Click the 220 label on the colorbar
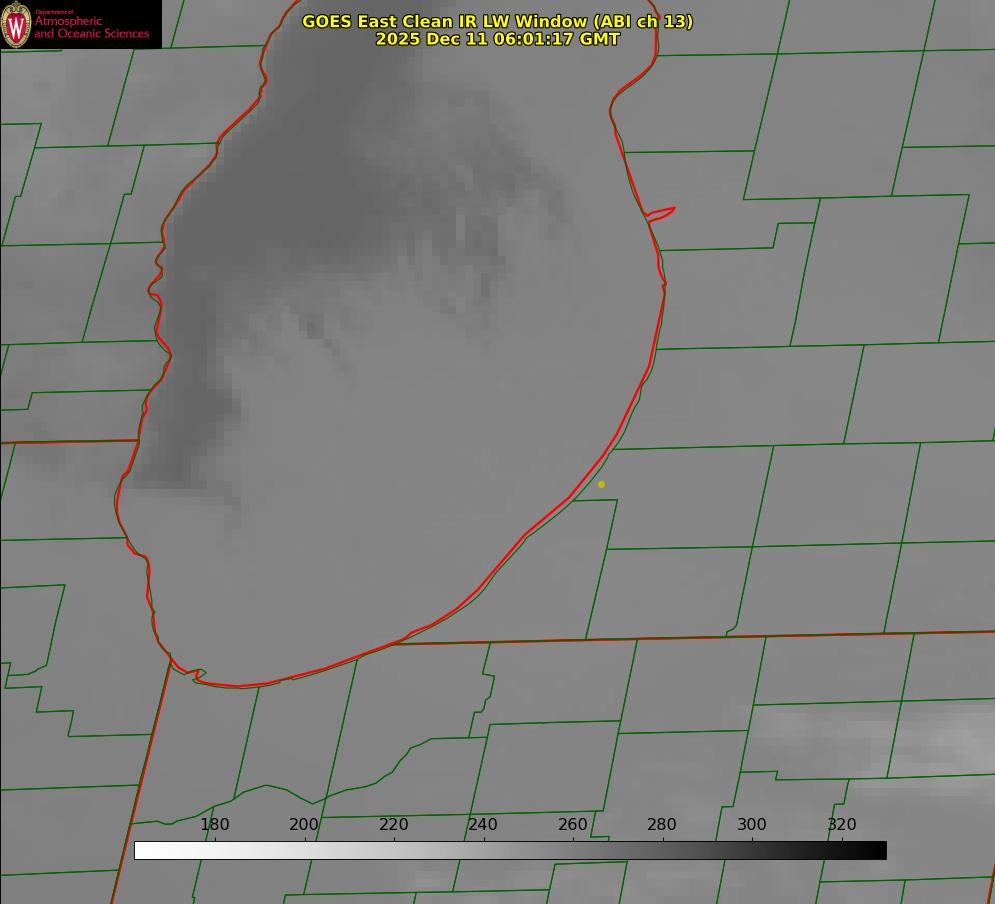This screenshot has width=995, height=904. pyautogui.click(x=394, y=825)
